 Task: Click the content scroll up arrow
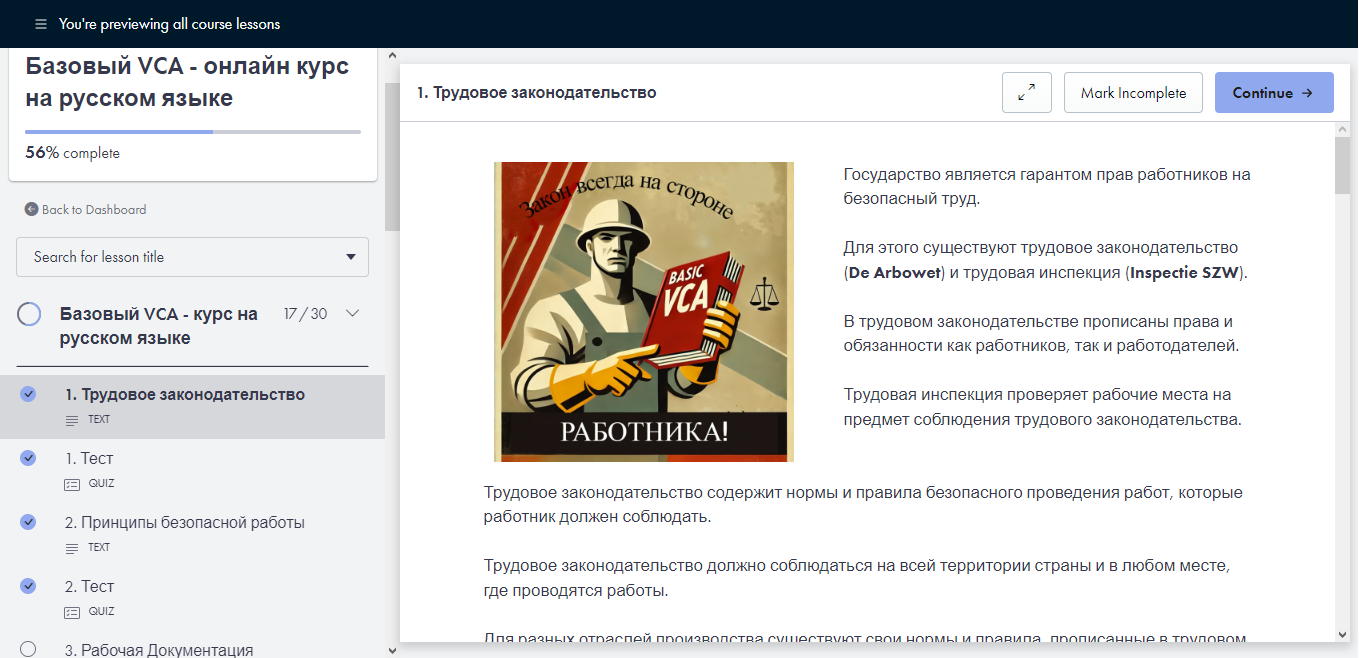[1341, 129]
